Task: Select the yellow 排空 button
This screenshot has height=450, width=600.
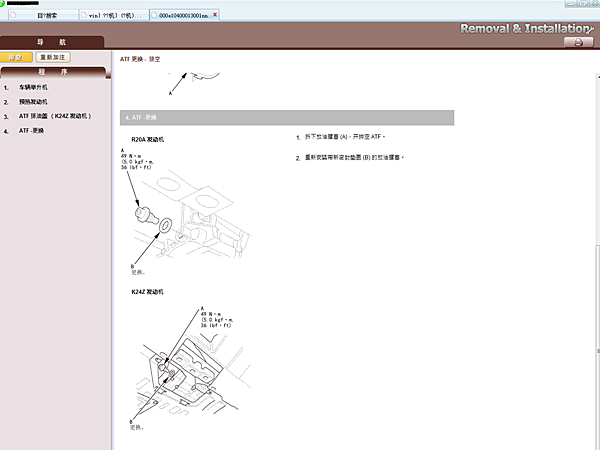Action: [x=16, y=57]
